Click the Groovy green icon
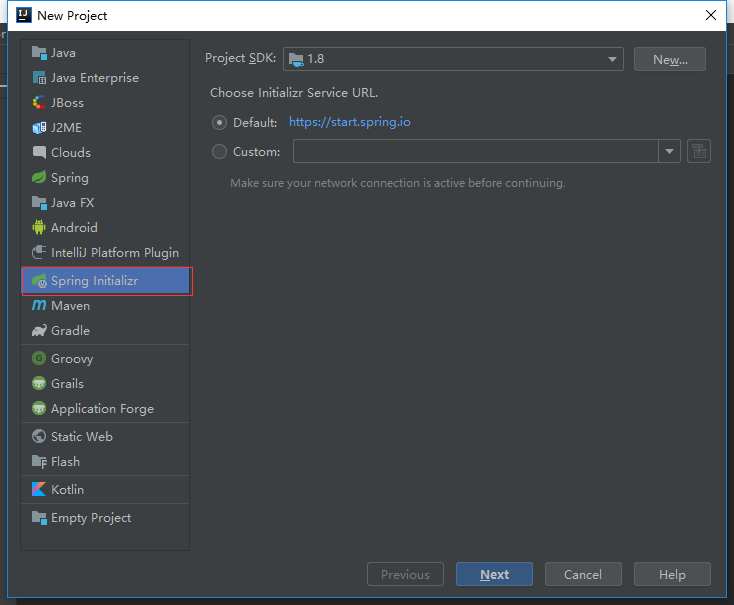734x605 pixels. tap(39, 358)
